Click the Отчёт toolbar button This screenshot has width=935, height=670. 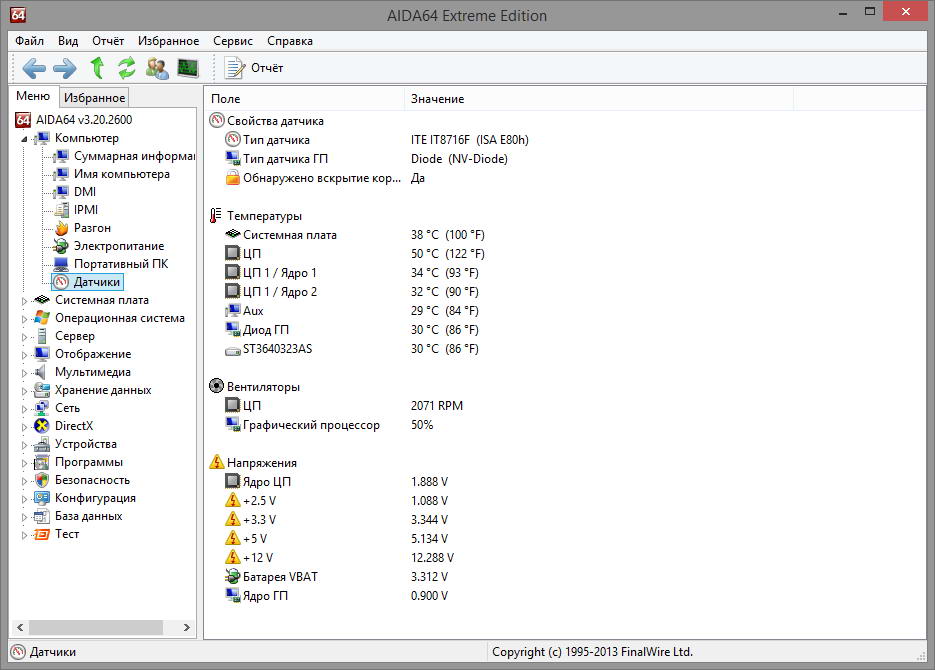[254, 68]
